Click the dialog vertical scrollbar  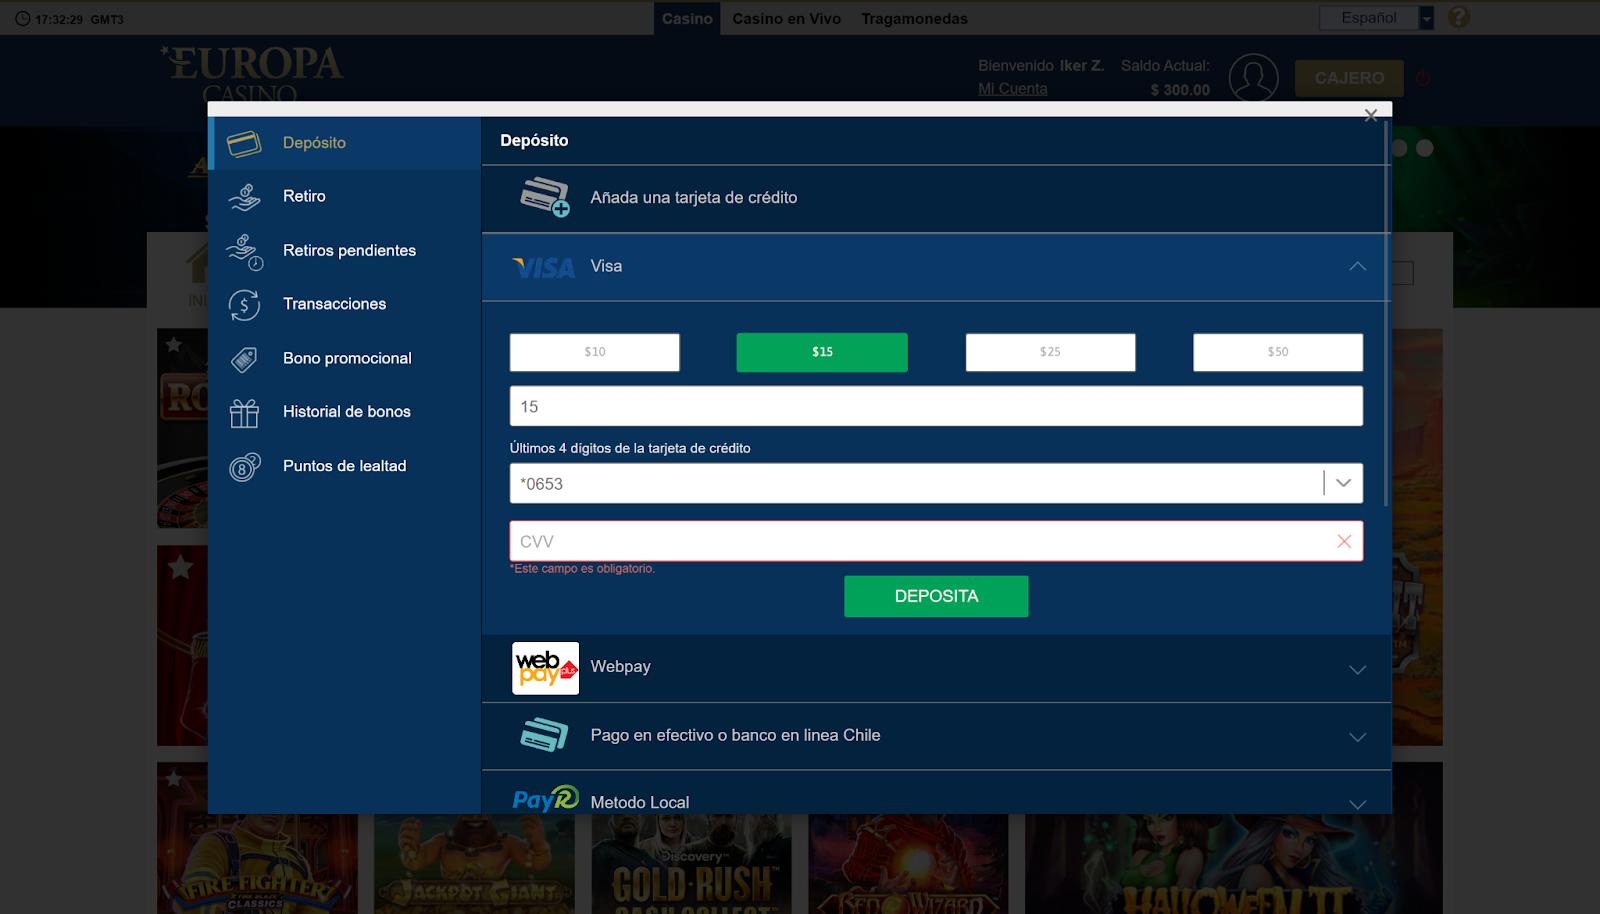click(x=1386, y=315)
